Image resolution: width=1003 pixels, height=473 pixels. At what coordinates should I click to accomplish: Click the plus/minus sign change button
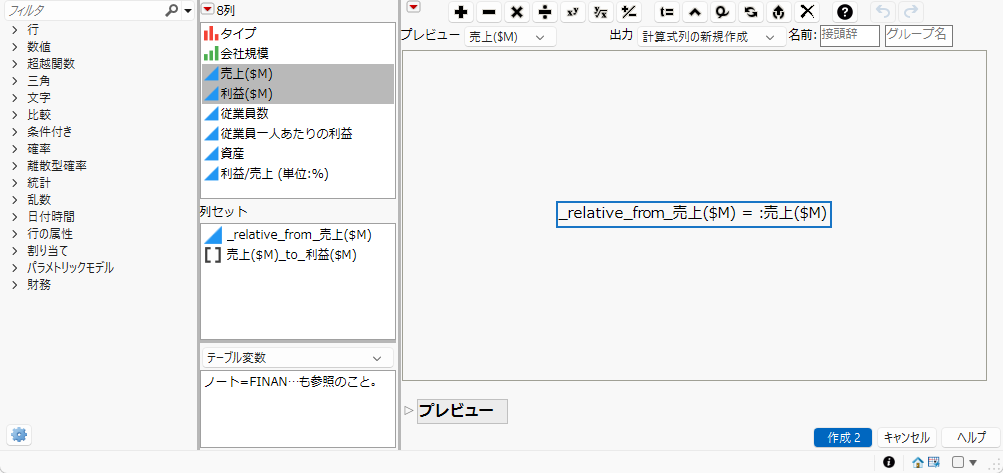(x=629, y=12)
